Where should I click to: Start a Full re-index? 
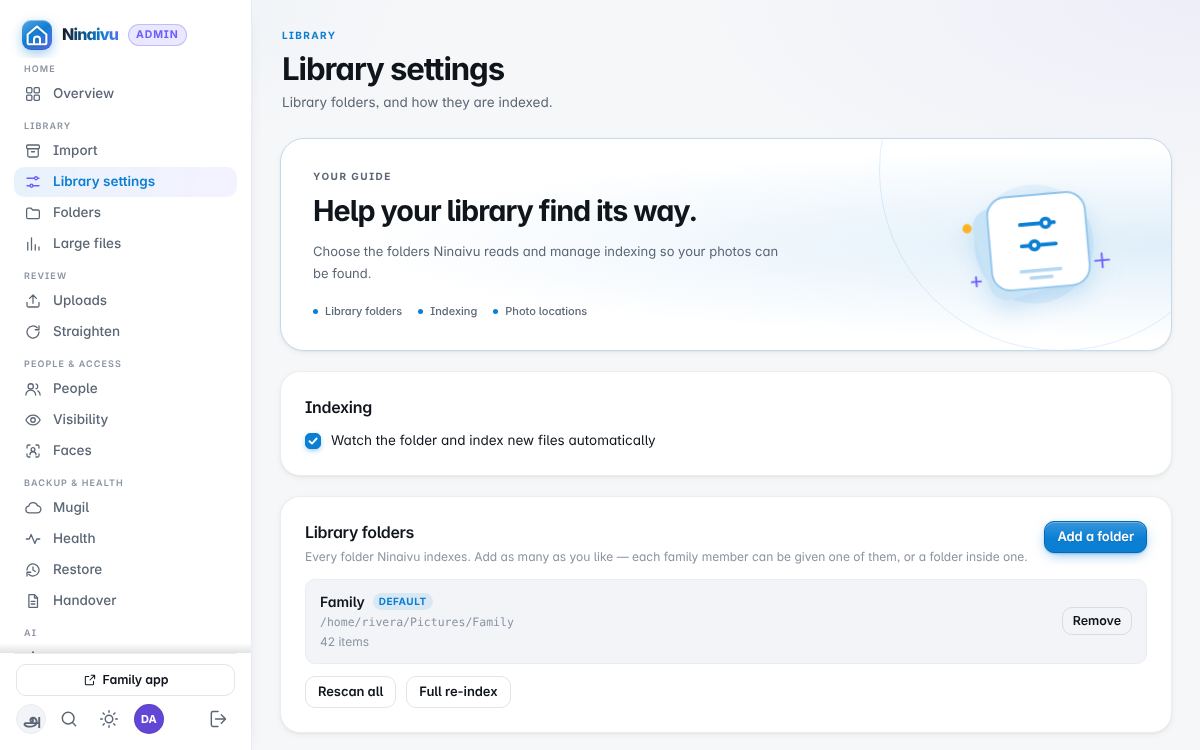[x=458, y=692]
